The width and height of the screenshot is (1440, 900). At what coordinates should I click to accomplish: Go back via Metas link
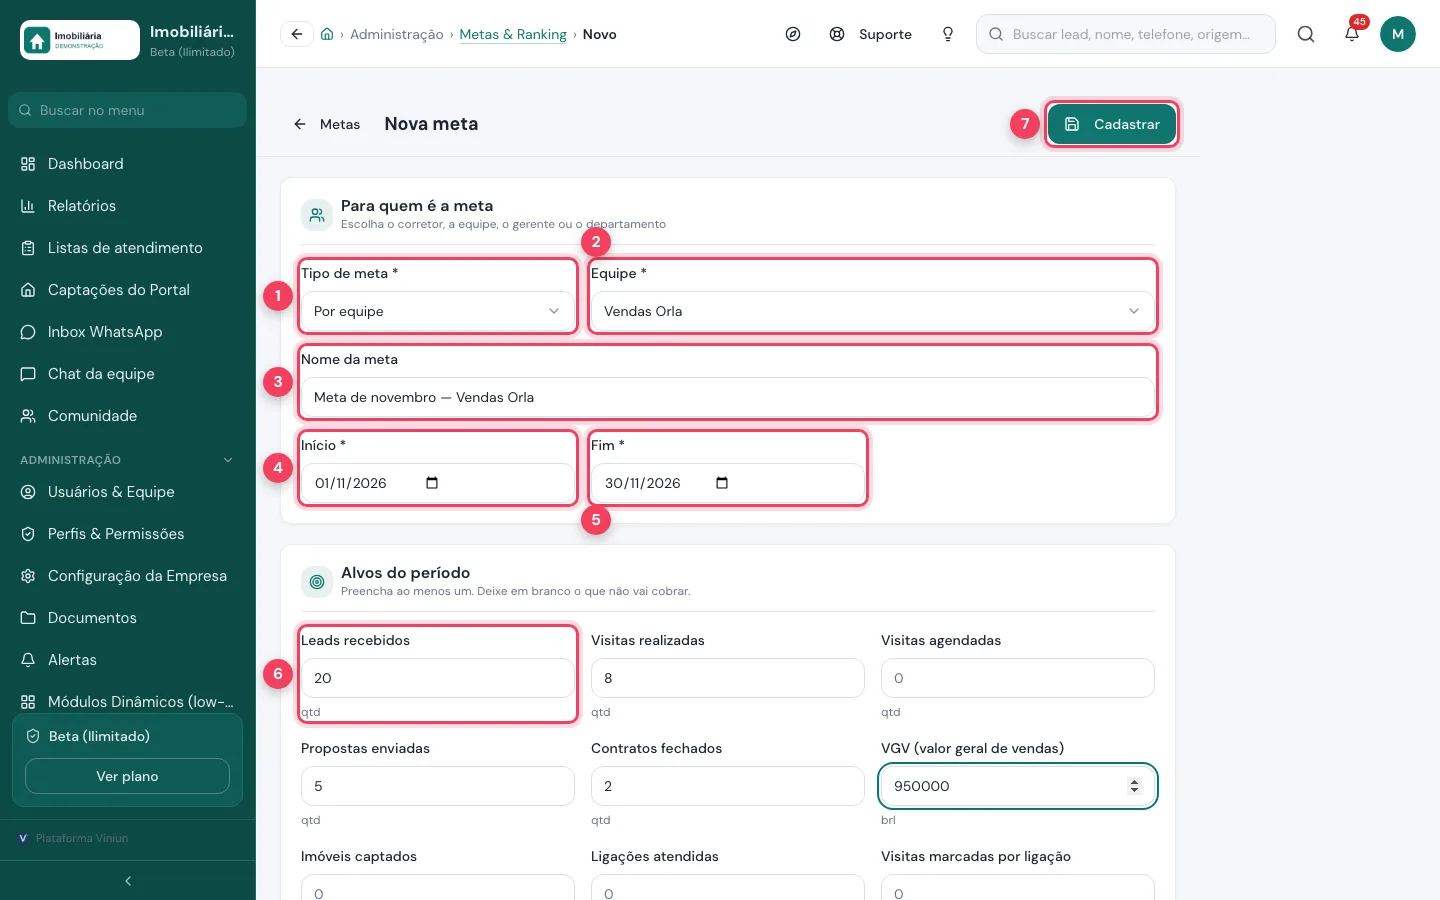tap(327, 124)
